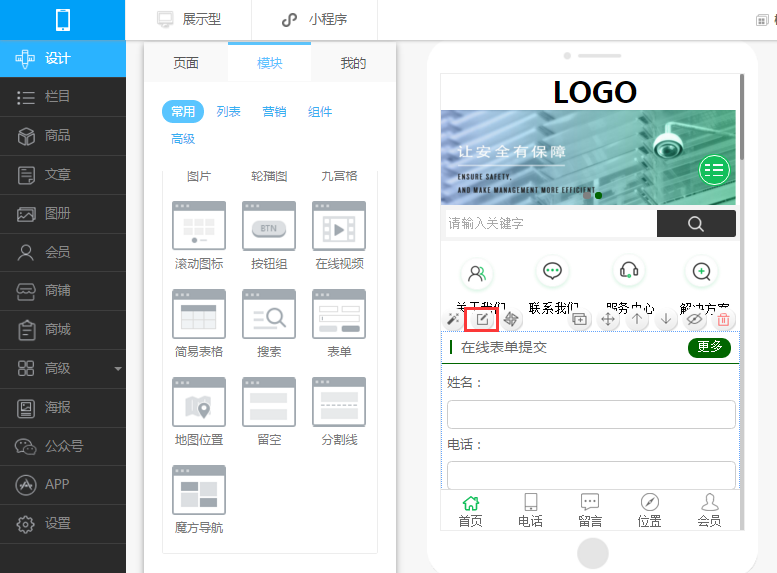This screenshot has height=573, width=777.
Task: Click the magic wand style icon
Action: 453,319
